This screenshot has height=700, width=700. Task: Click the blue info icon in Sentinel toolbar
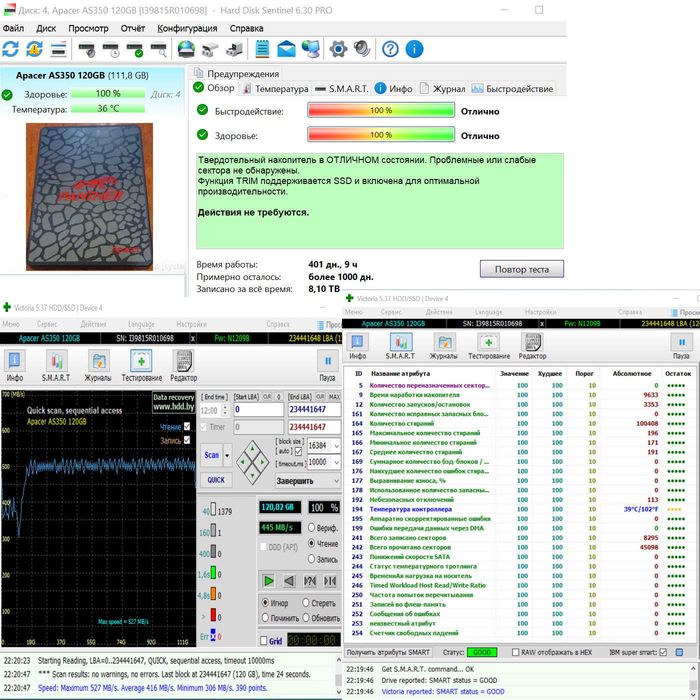click(414, 49)
